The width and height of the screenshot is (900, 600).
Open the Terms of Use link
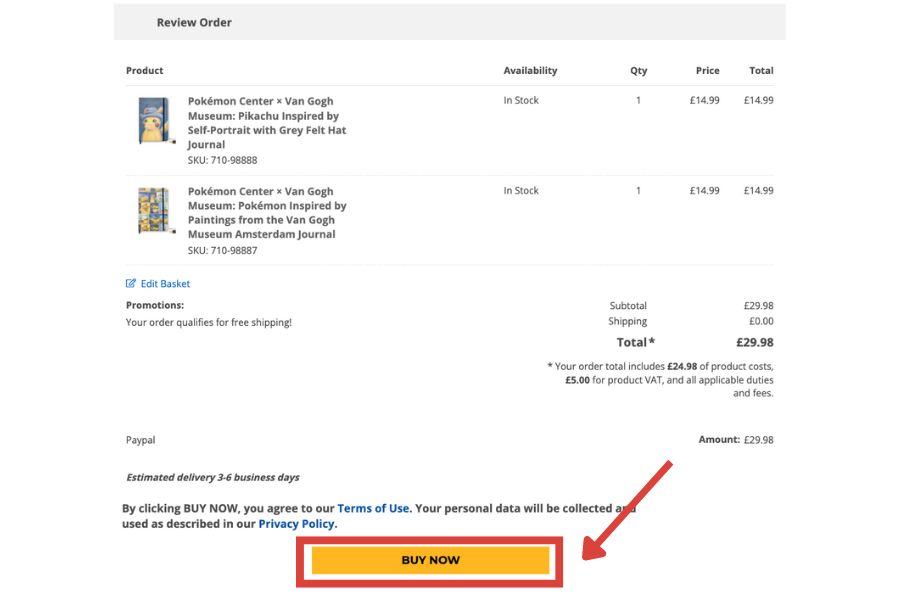(x=374, y=508)
